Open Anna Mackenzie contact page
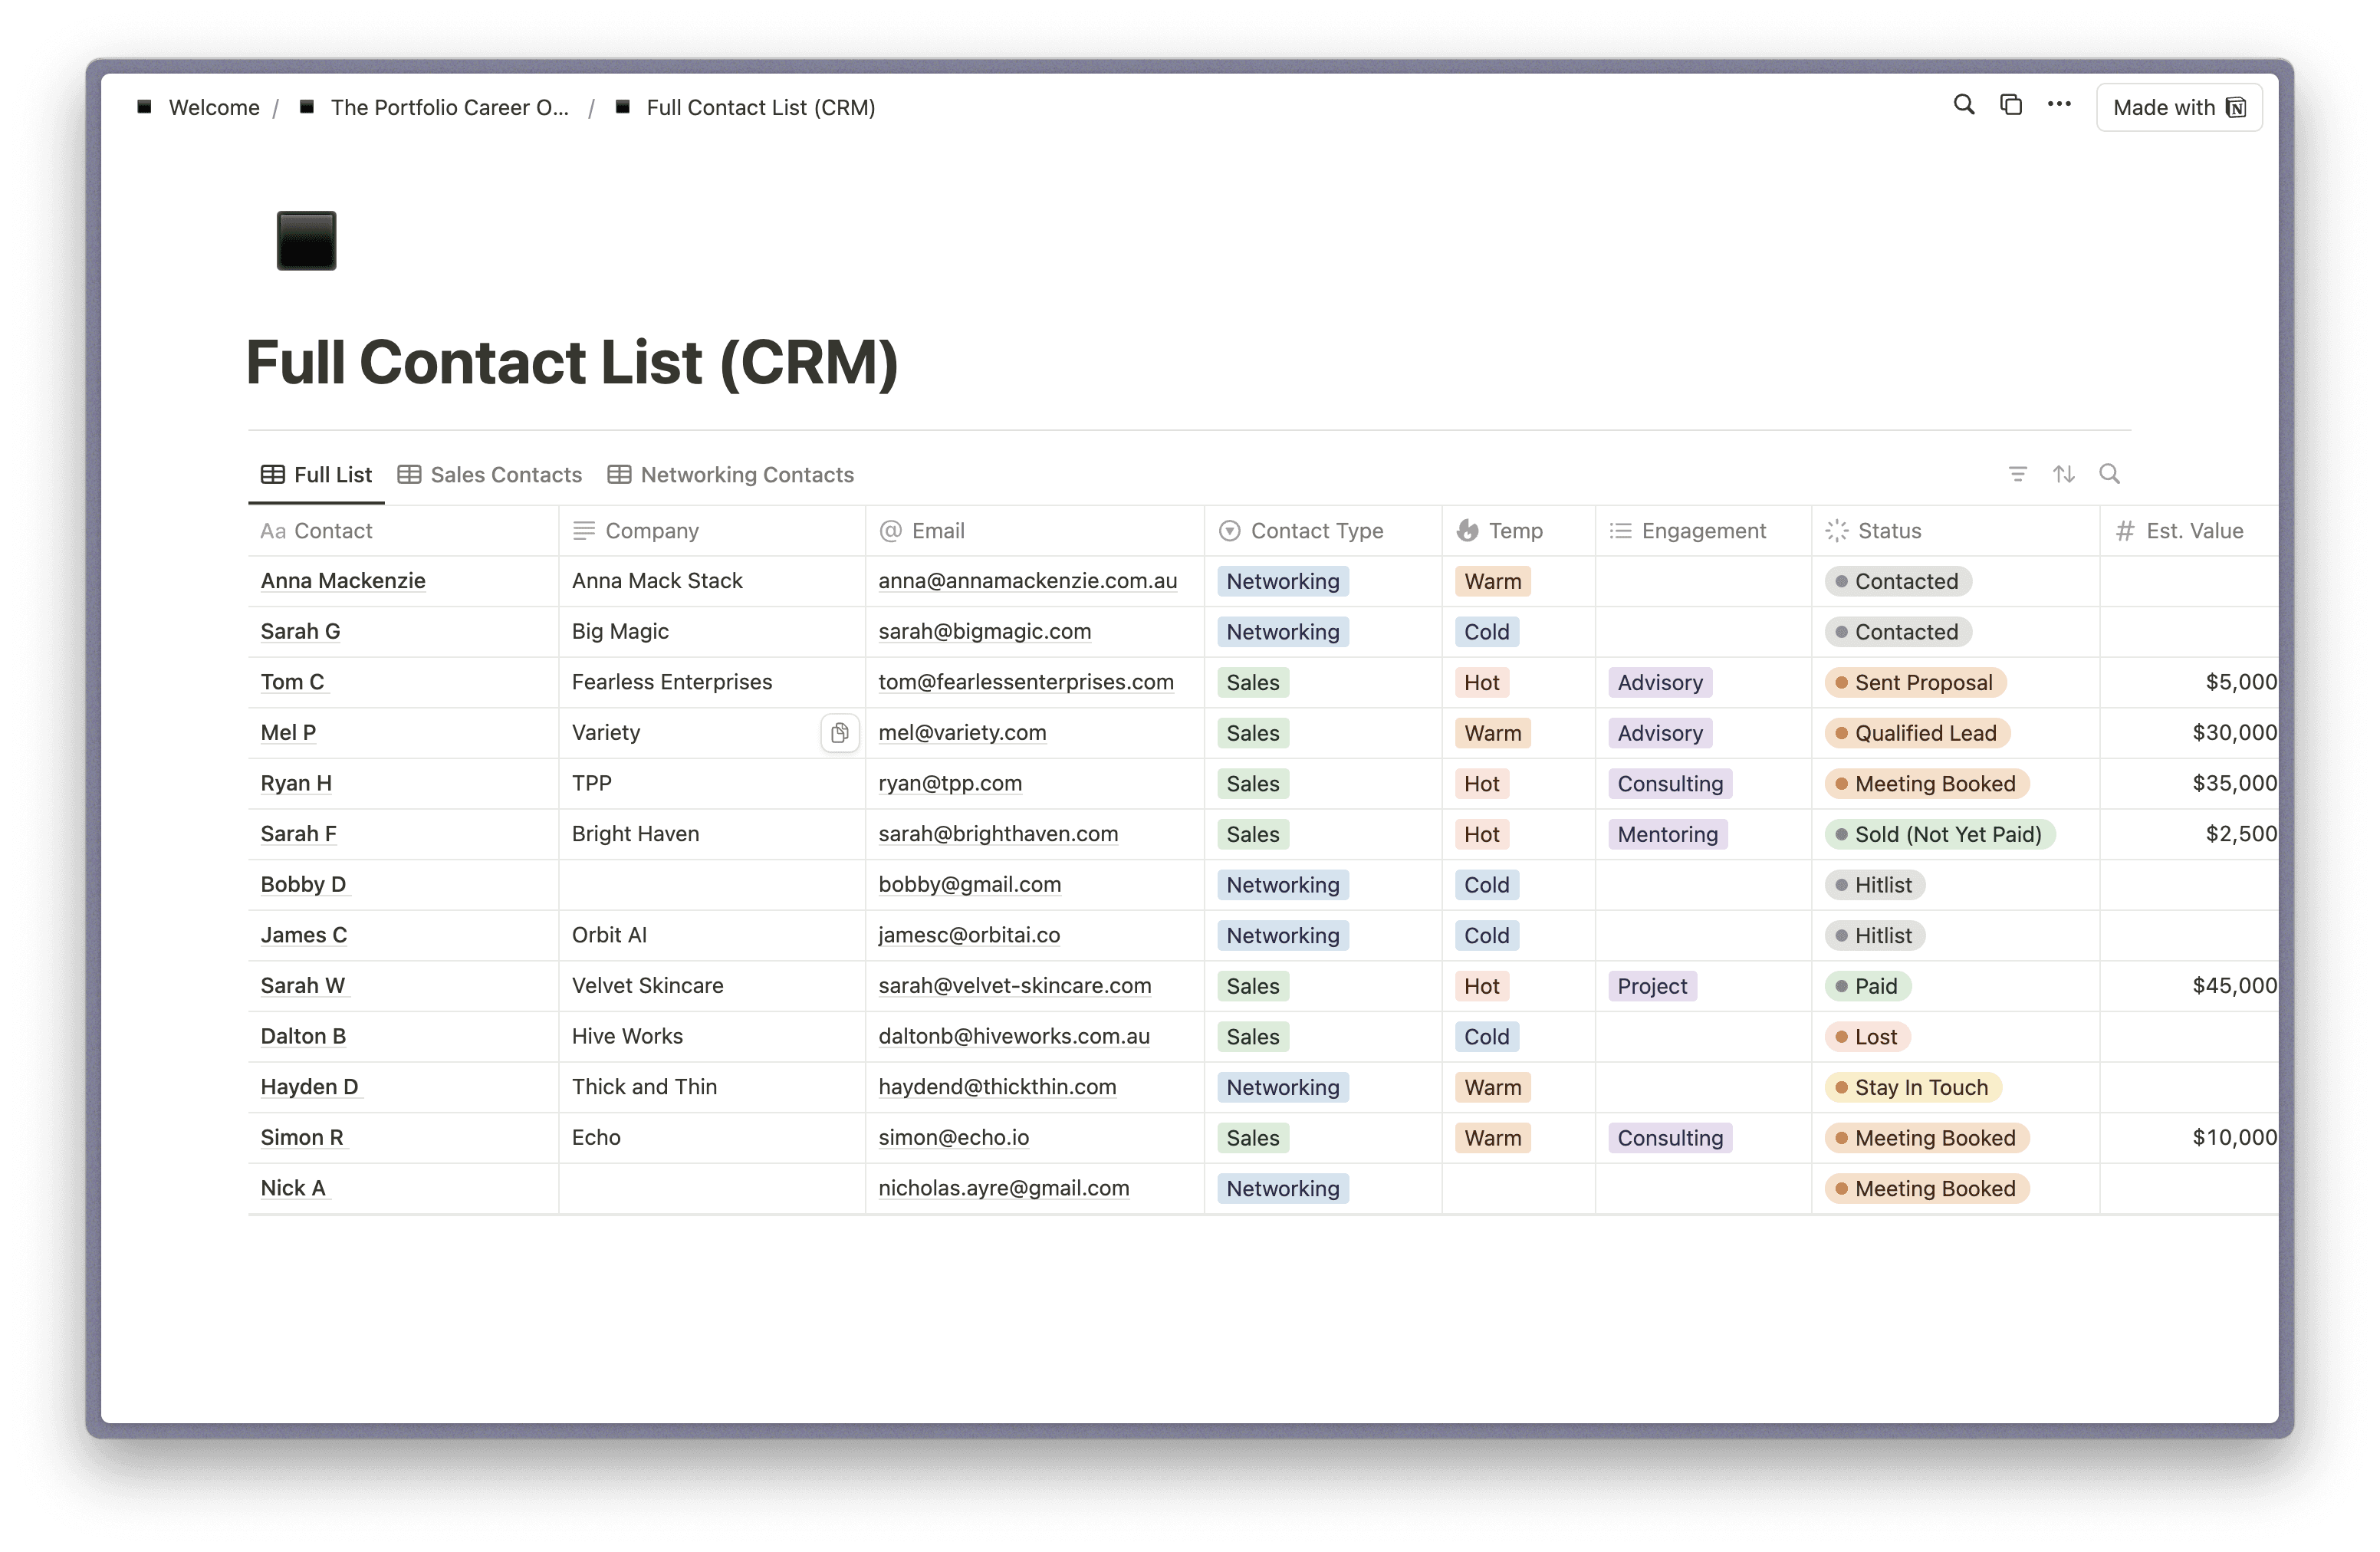Screen dimensions: 2380x1552 click(x=343, y=581)
